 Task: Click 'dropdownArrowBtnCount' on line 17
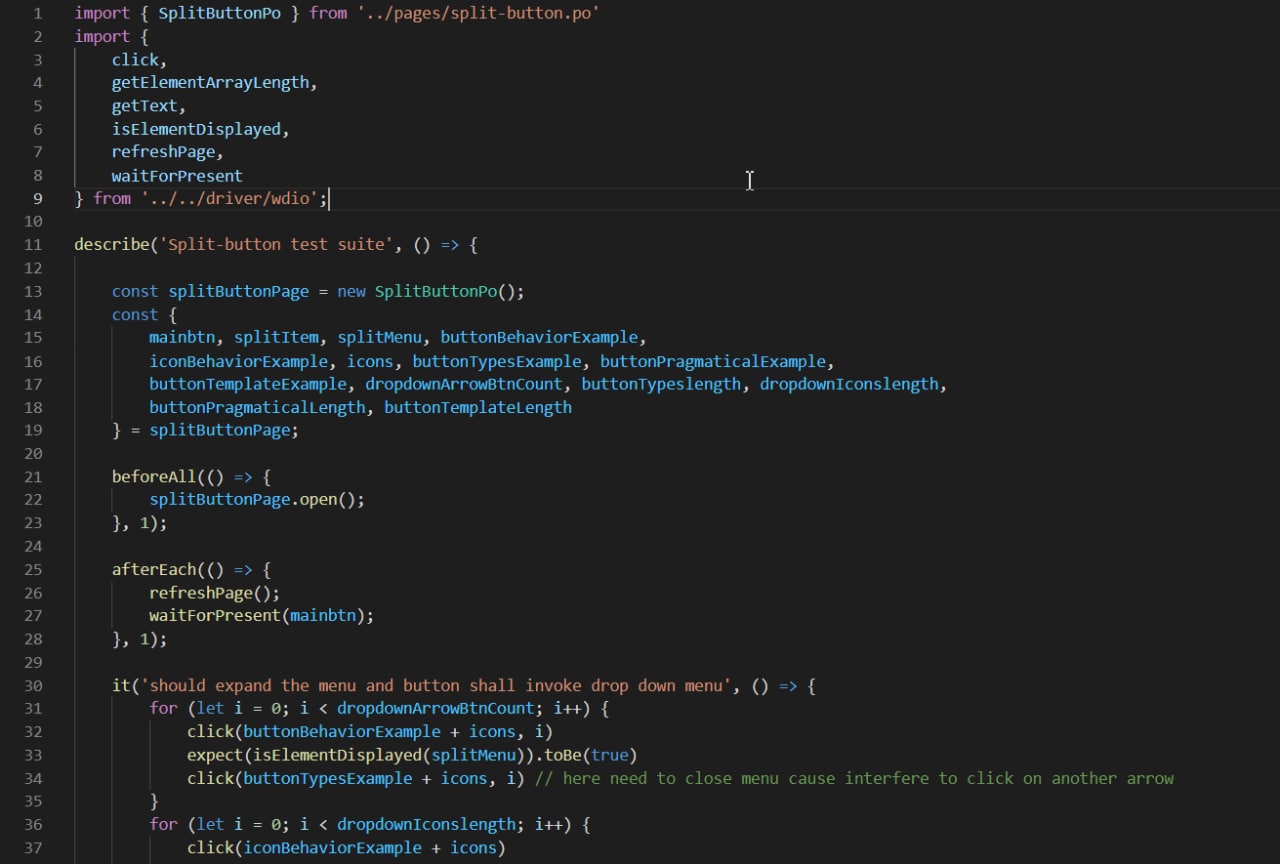coord(464,384)
